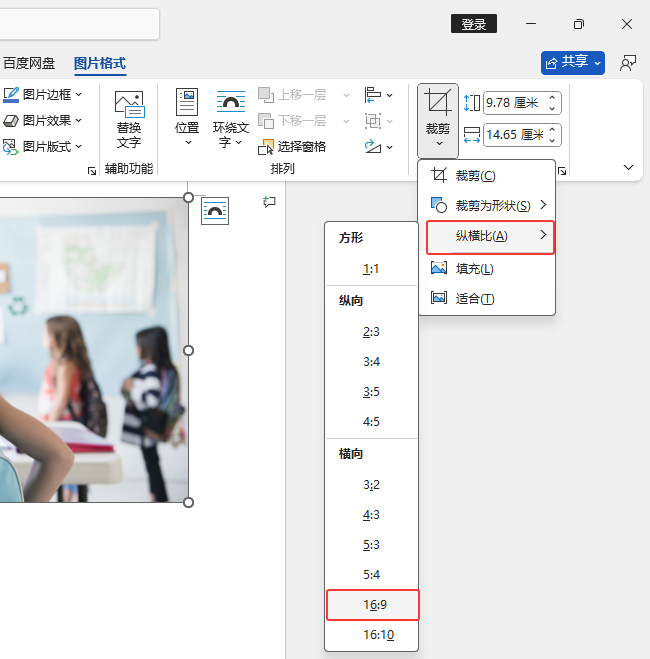Click the picture's top-right resize handle
The width and height of the screenshot is (650, 659).
pos(188,198)
